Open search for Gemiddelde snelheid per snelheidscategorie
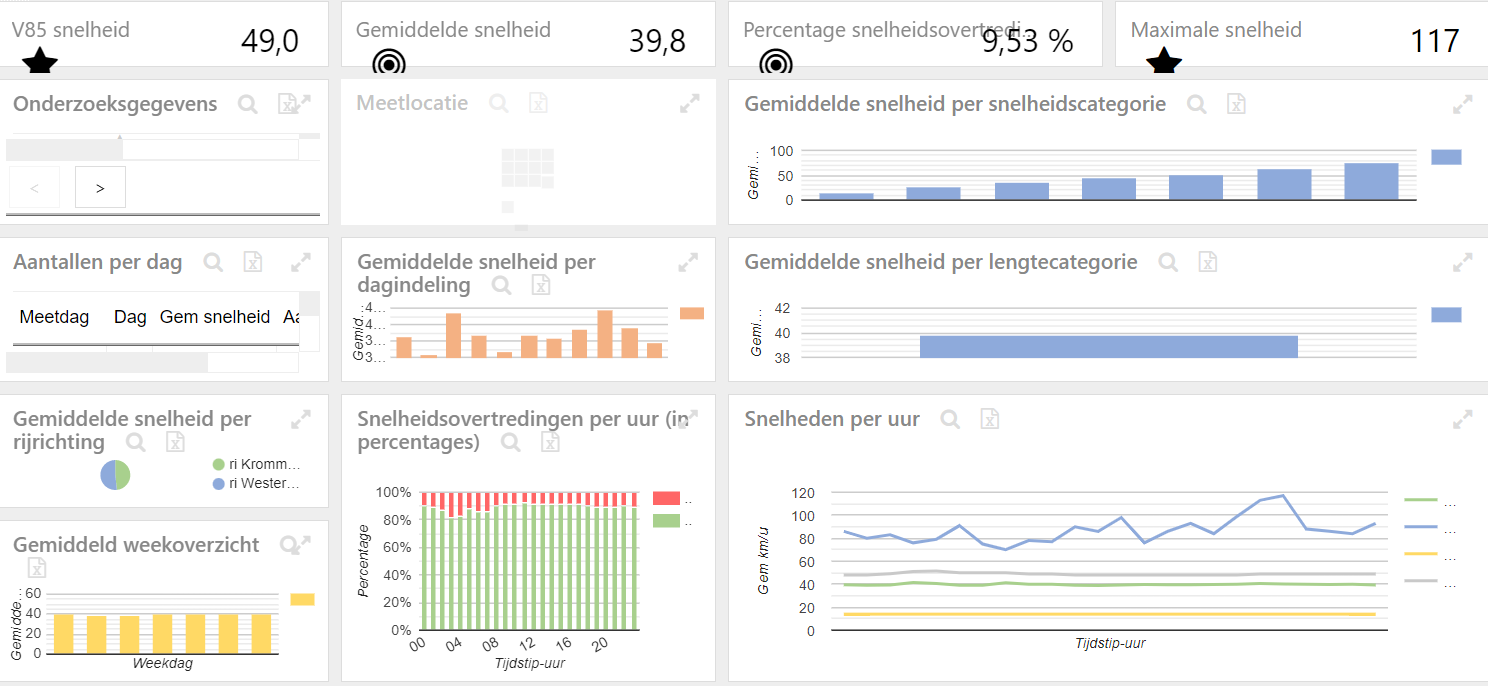This screenshot has height=686, width=1488. coord(1197,104)
